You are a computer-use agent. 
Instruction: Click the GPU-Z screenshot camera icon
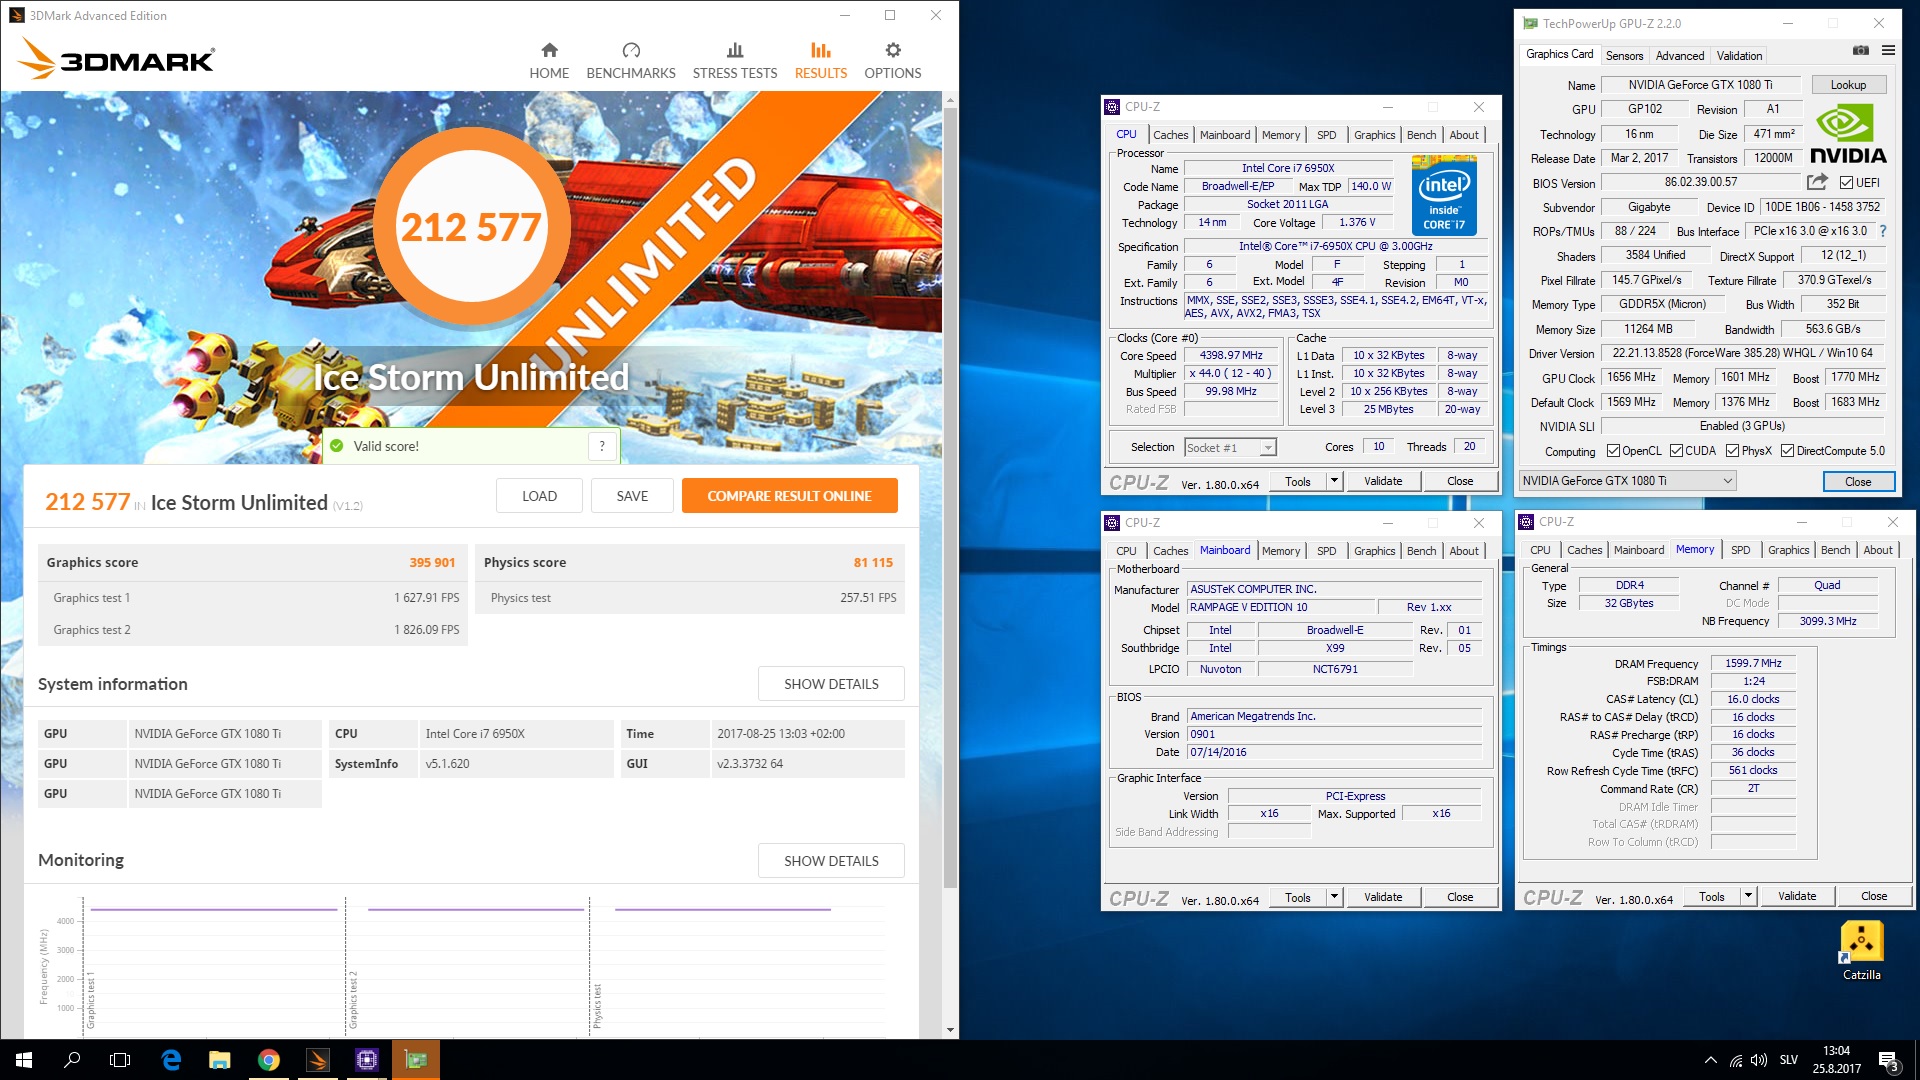coord(1860,51)
